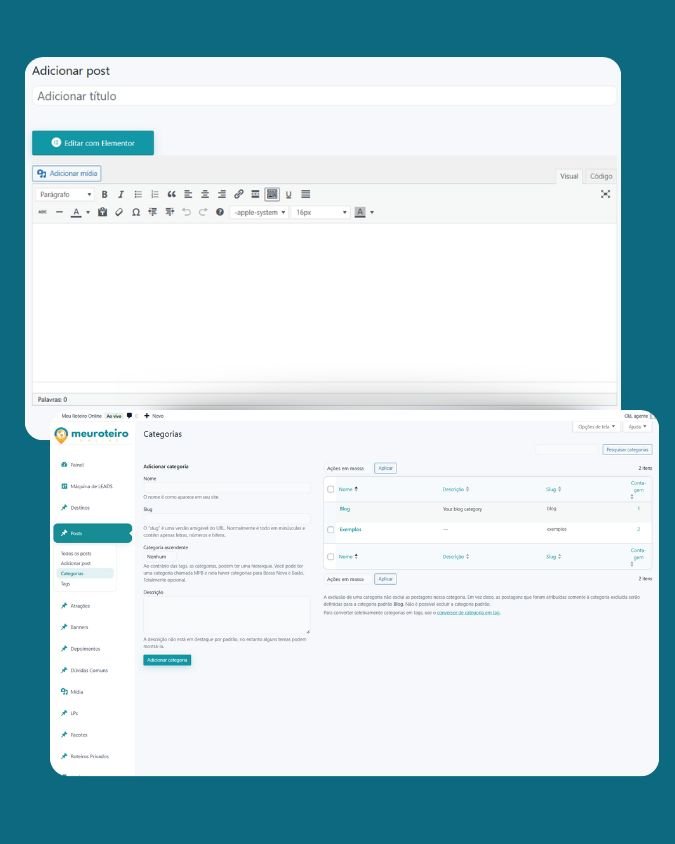Open the -apple-system font family dropdown

point(259,212)
